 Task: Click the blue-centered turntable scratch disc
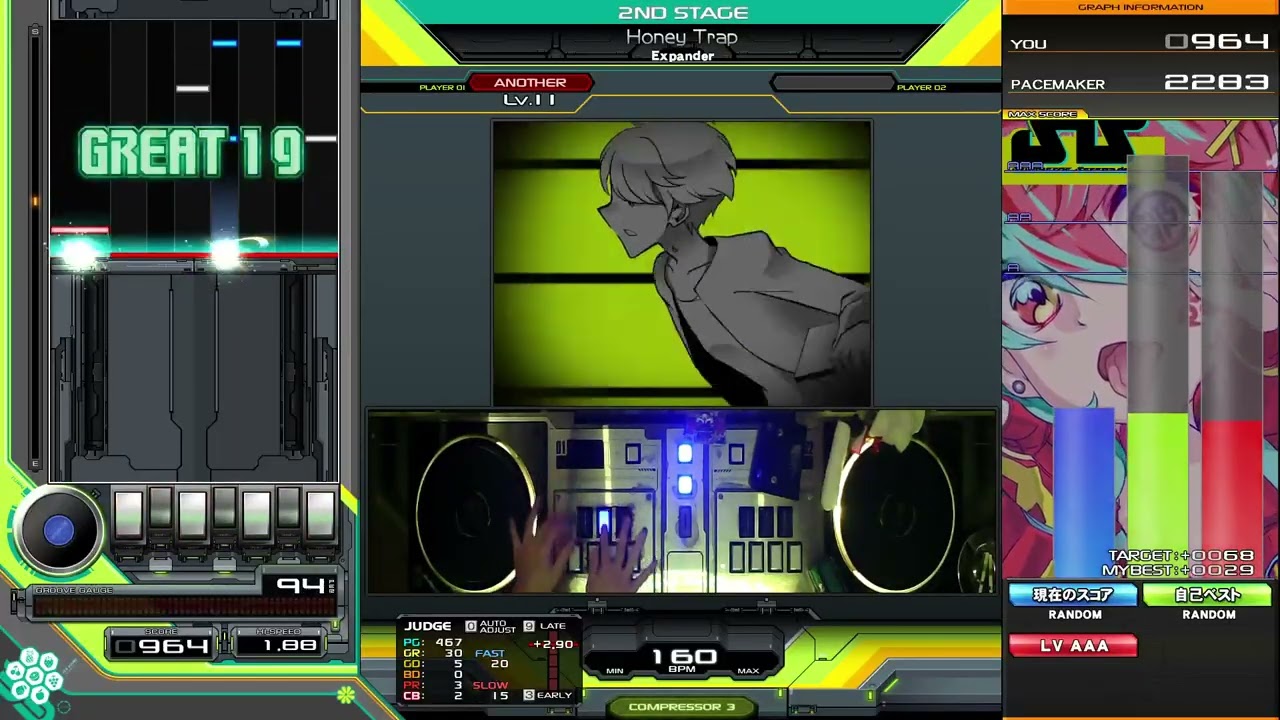pyautogui.click(x=58, y=530)
